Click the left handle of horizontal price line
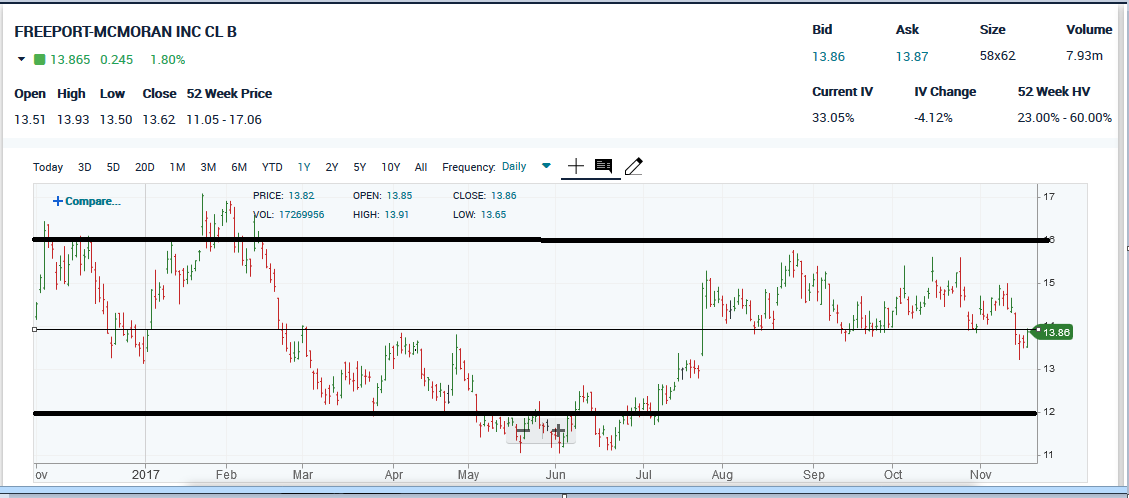Screen dimensions: 1129x498 [35, 329]
